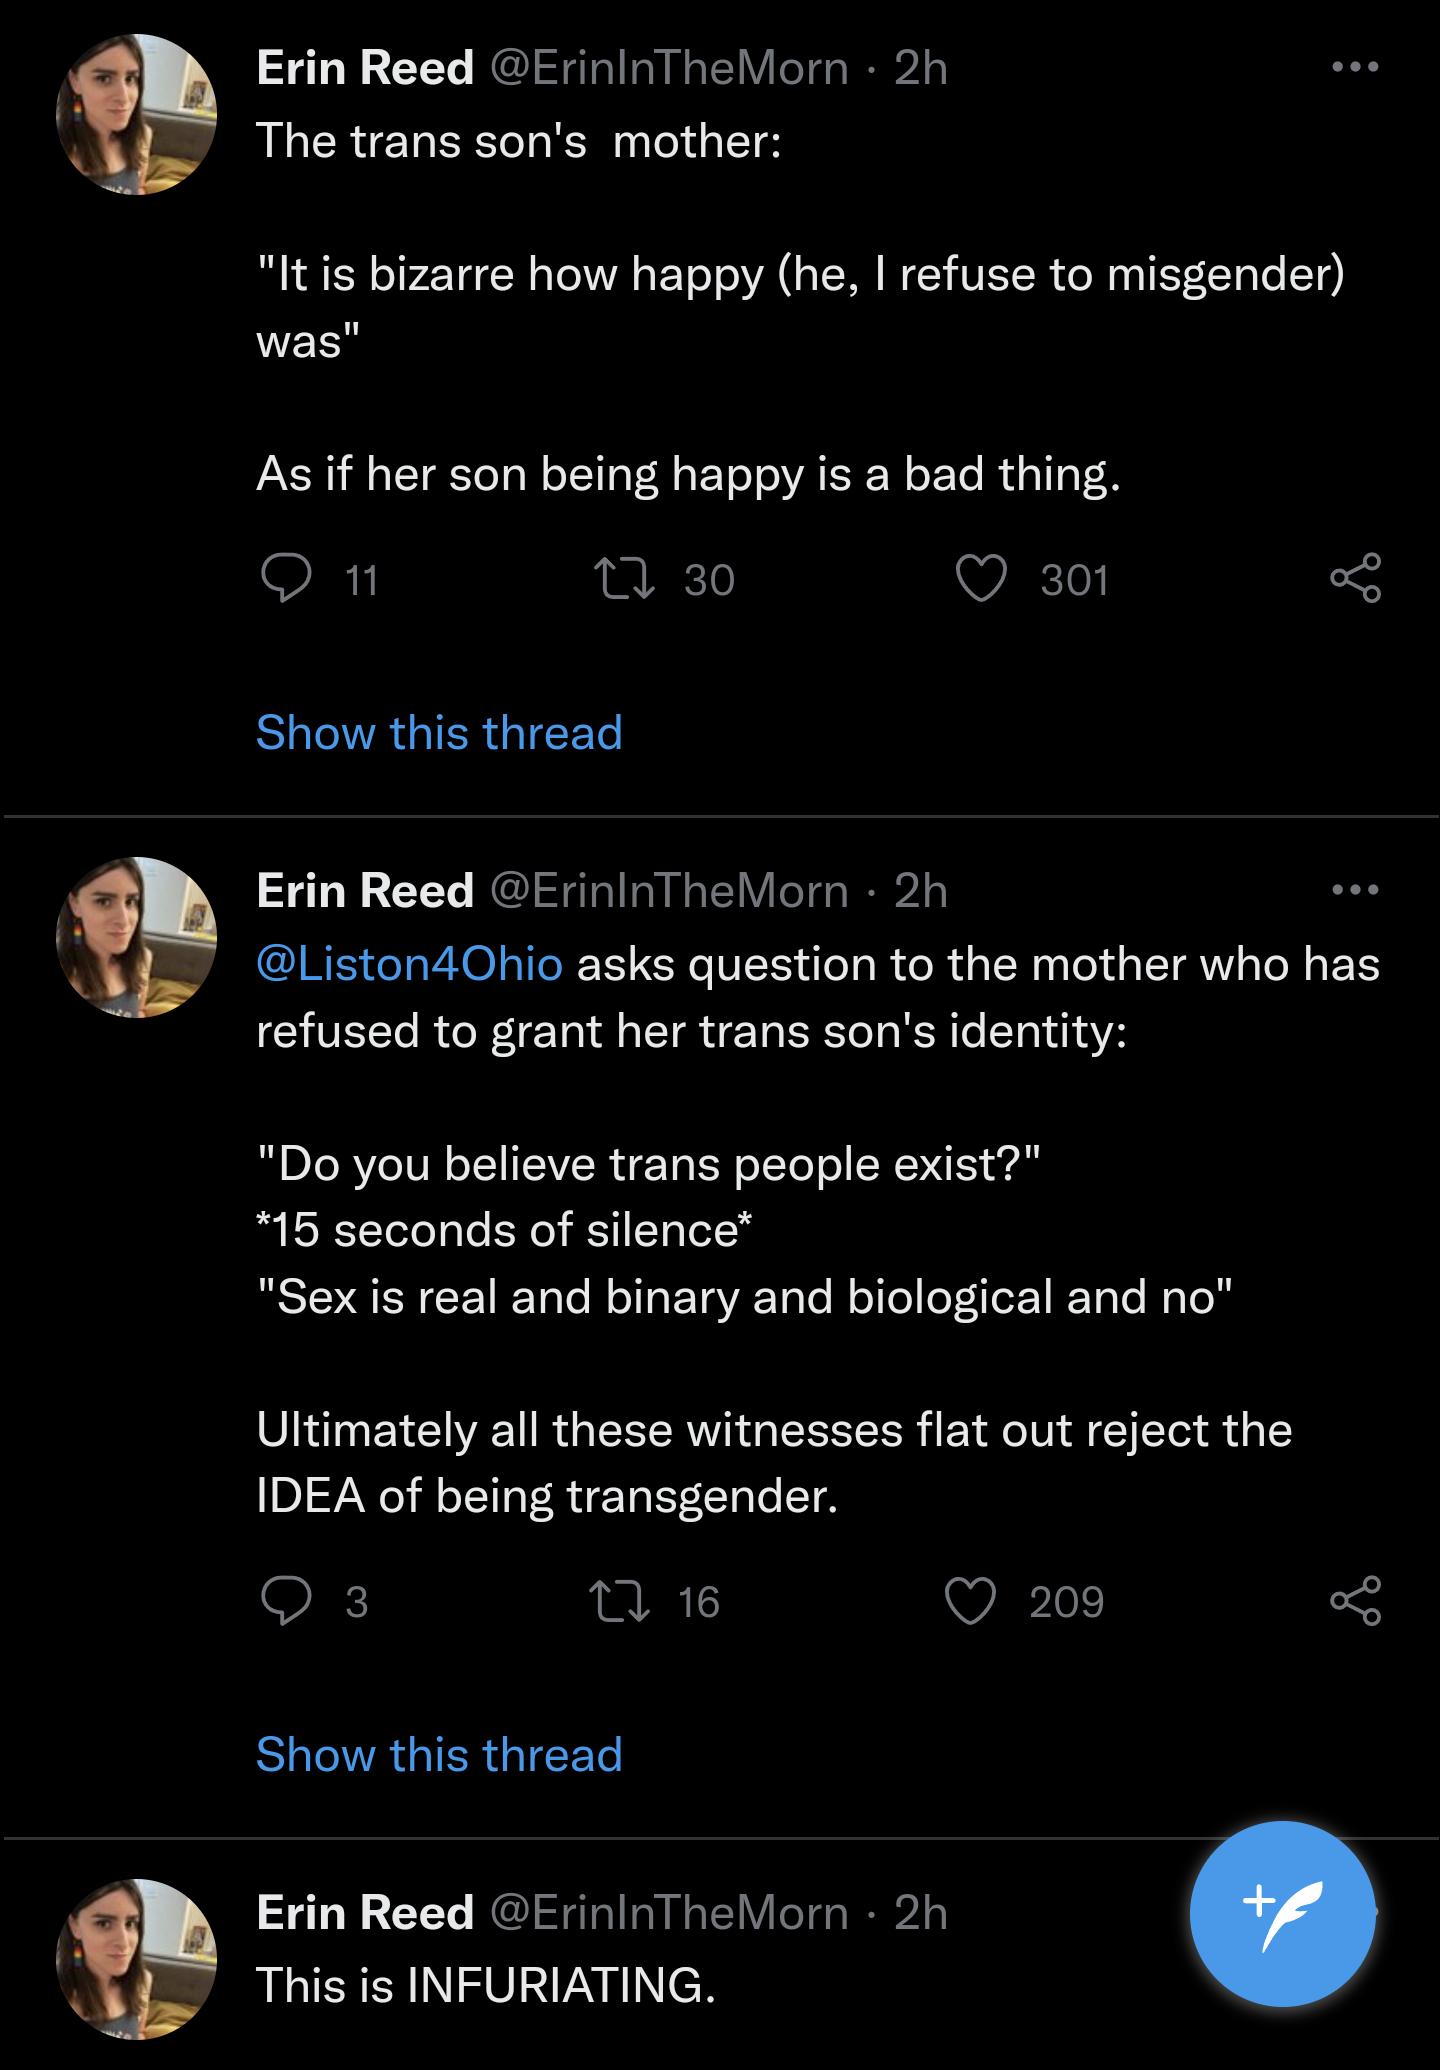Like the tweet with 301 likes

(981, 578)
